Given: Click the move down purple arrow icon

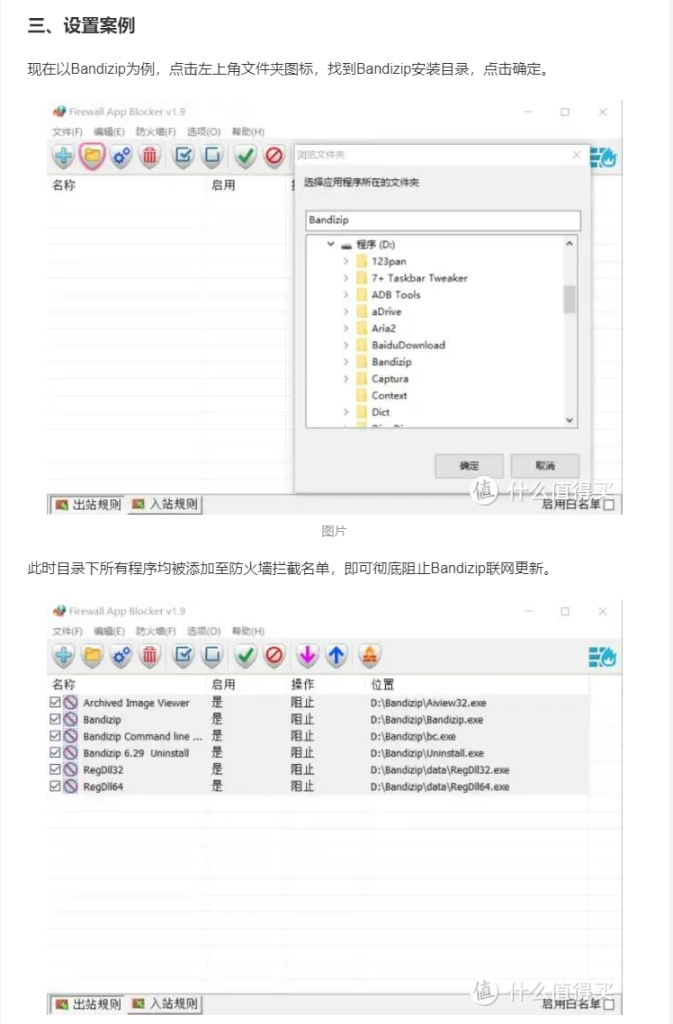Looking at the screenshot, I should pos(307,656).
